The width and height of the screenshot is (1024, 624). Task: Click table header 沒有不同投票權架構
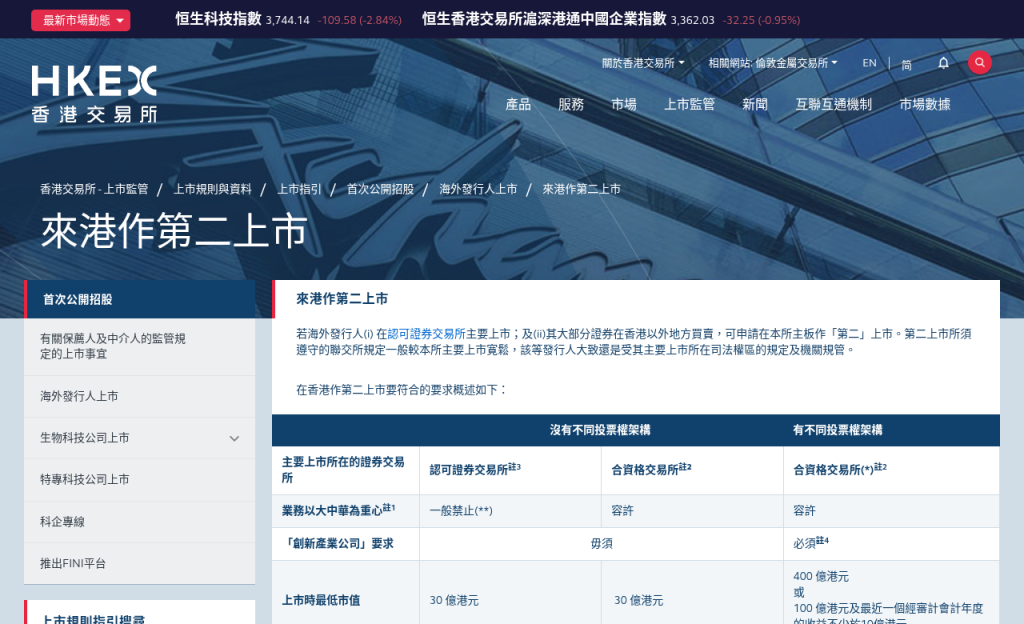[600, 430]
